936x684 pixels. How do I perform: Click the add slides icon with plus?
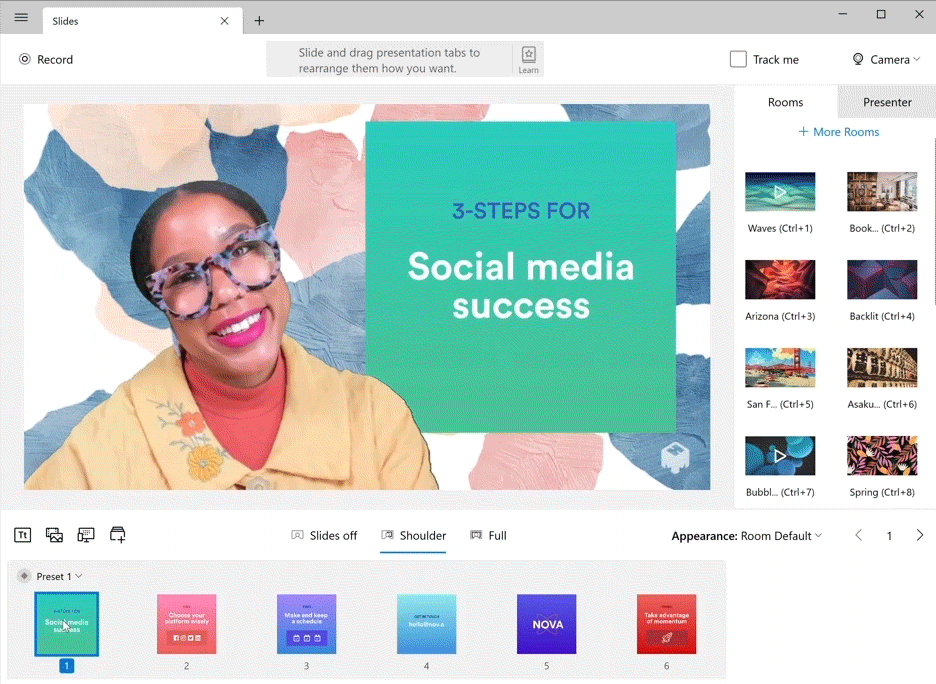pyautogui.click(x=118, y=535)
